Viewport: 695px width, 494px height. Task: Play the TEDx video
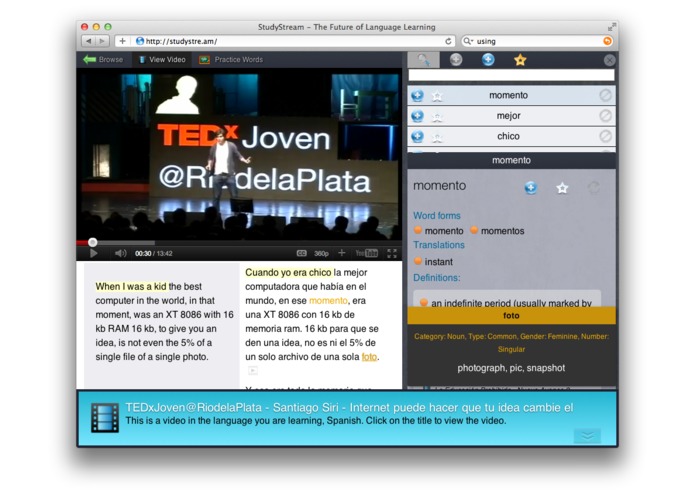coord(93,253)
